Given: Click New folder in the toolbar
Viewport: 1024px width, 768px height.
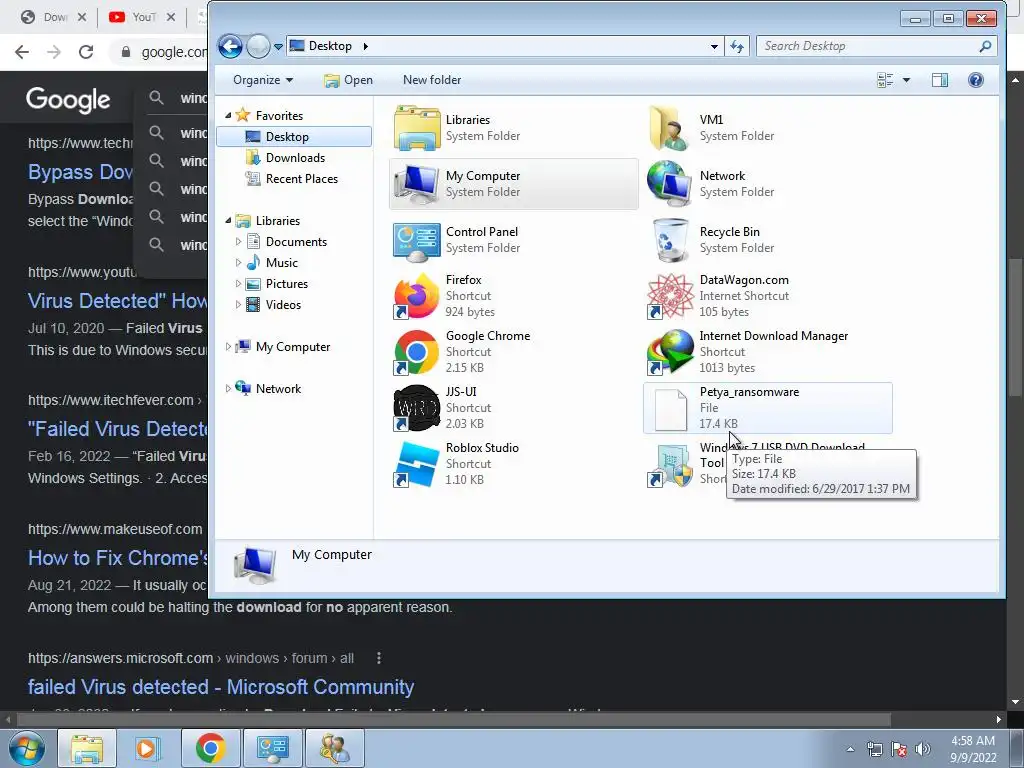Looking at the screenshot, I should (432, 80).
